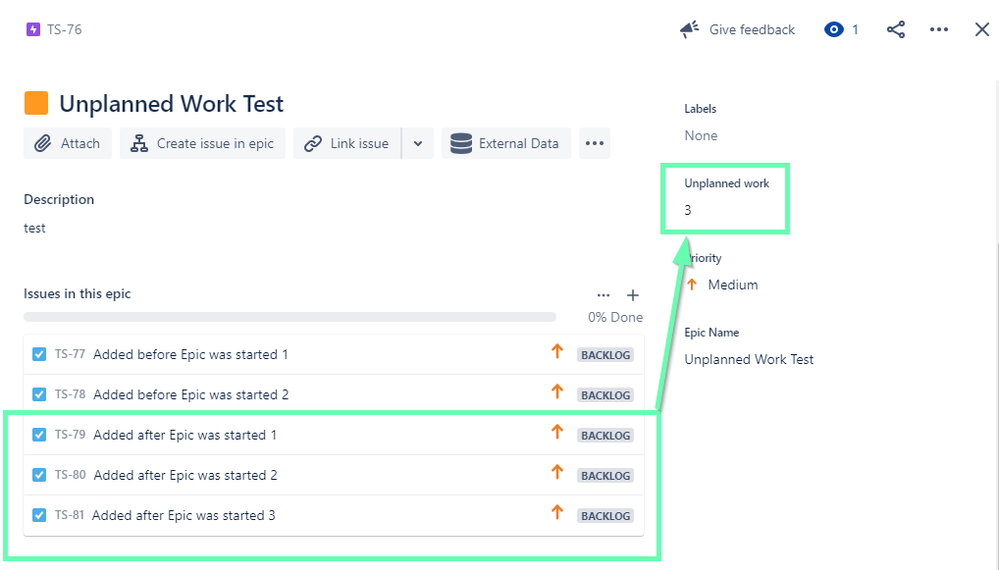Viewport: 999px width, 570px height.
Task: Click the Create issue in epic button
Action: [x=203, y=143]
